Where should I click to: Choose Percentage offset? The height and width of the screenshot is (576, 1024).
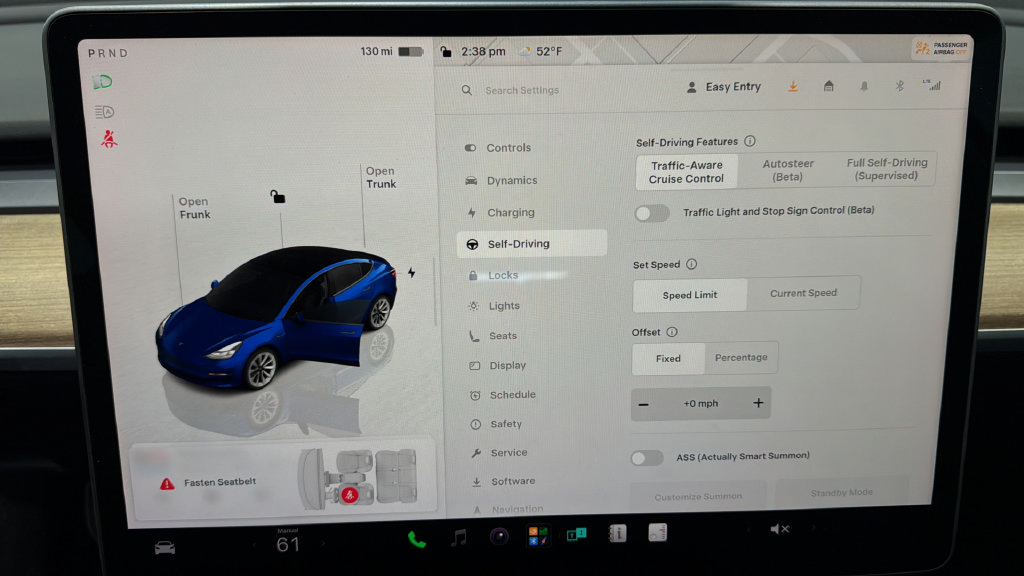[741, 357]
